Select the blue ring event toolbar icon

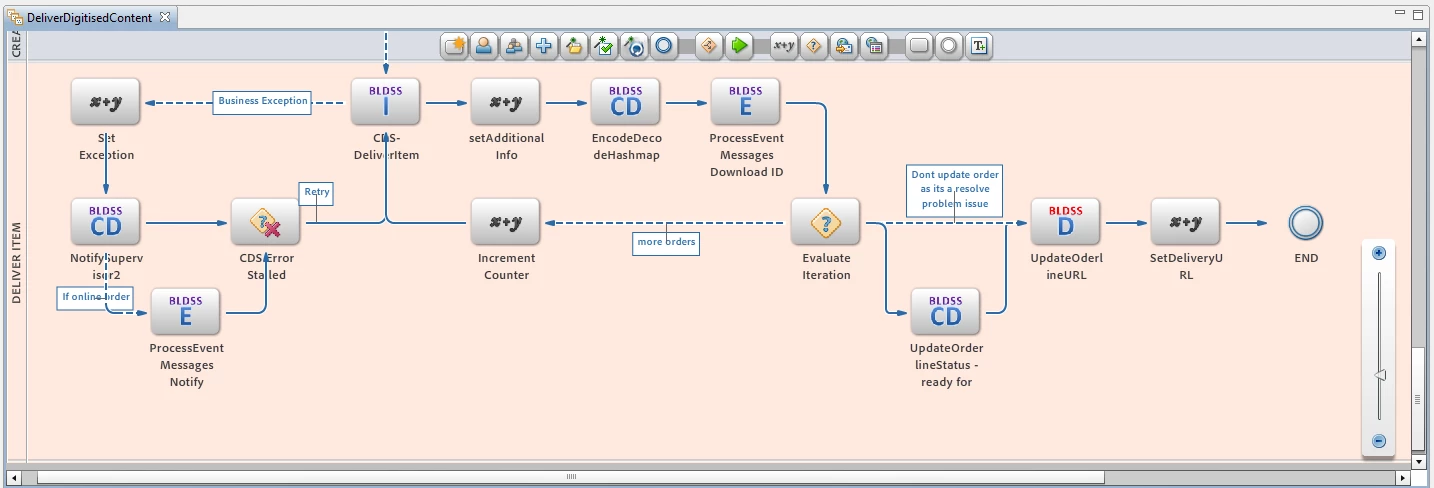click(664, 46)
